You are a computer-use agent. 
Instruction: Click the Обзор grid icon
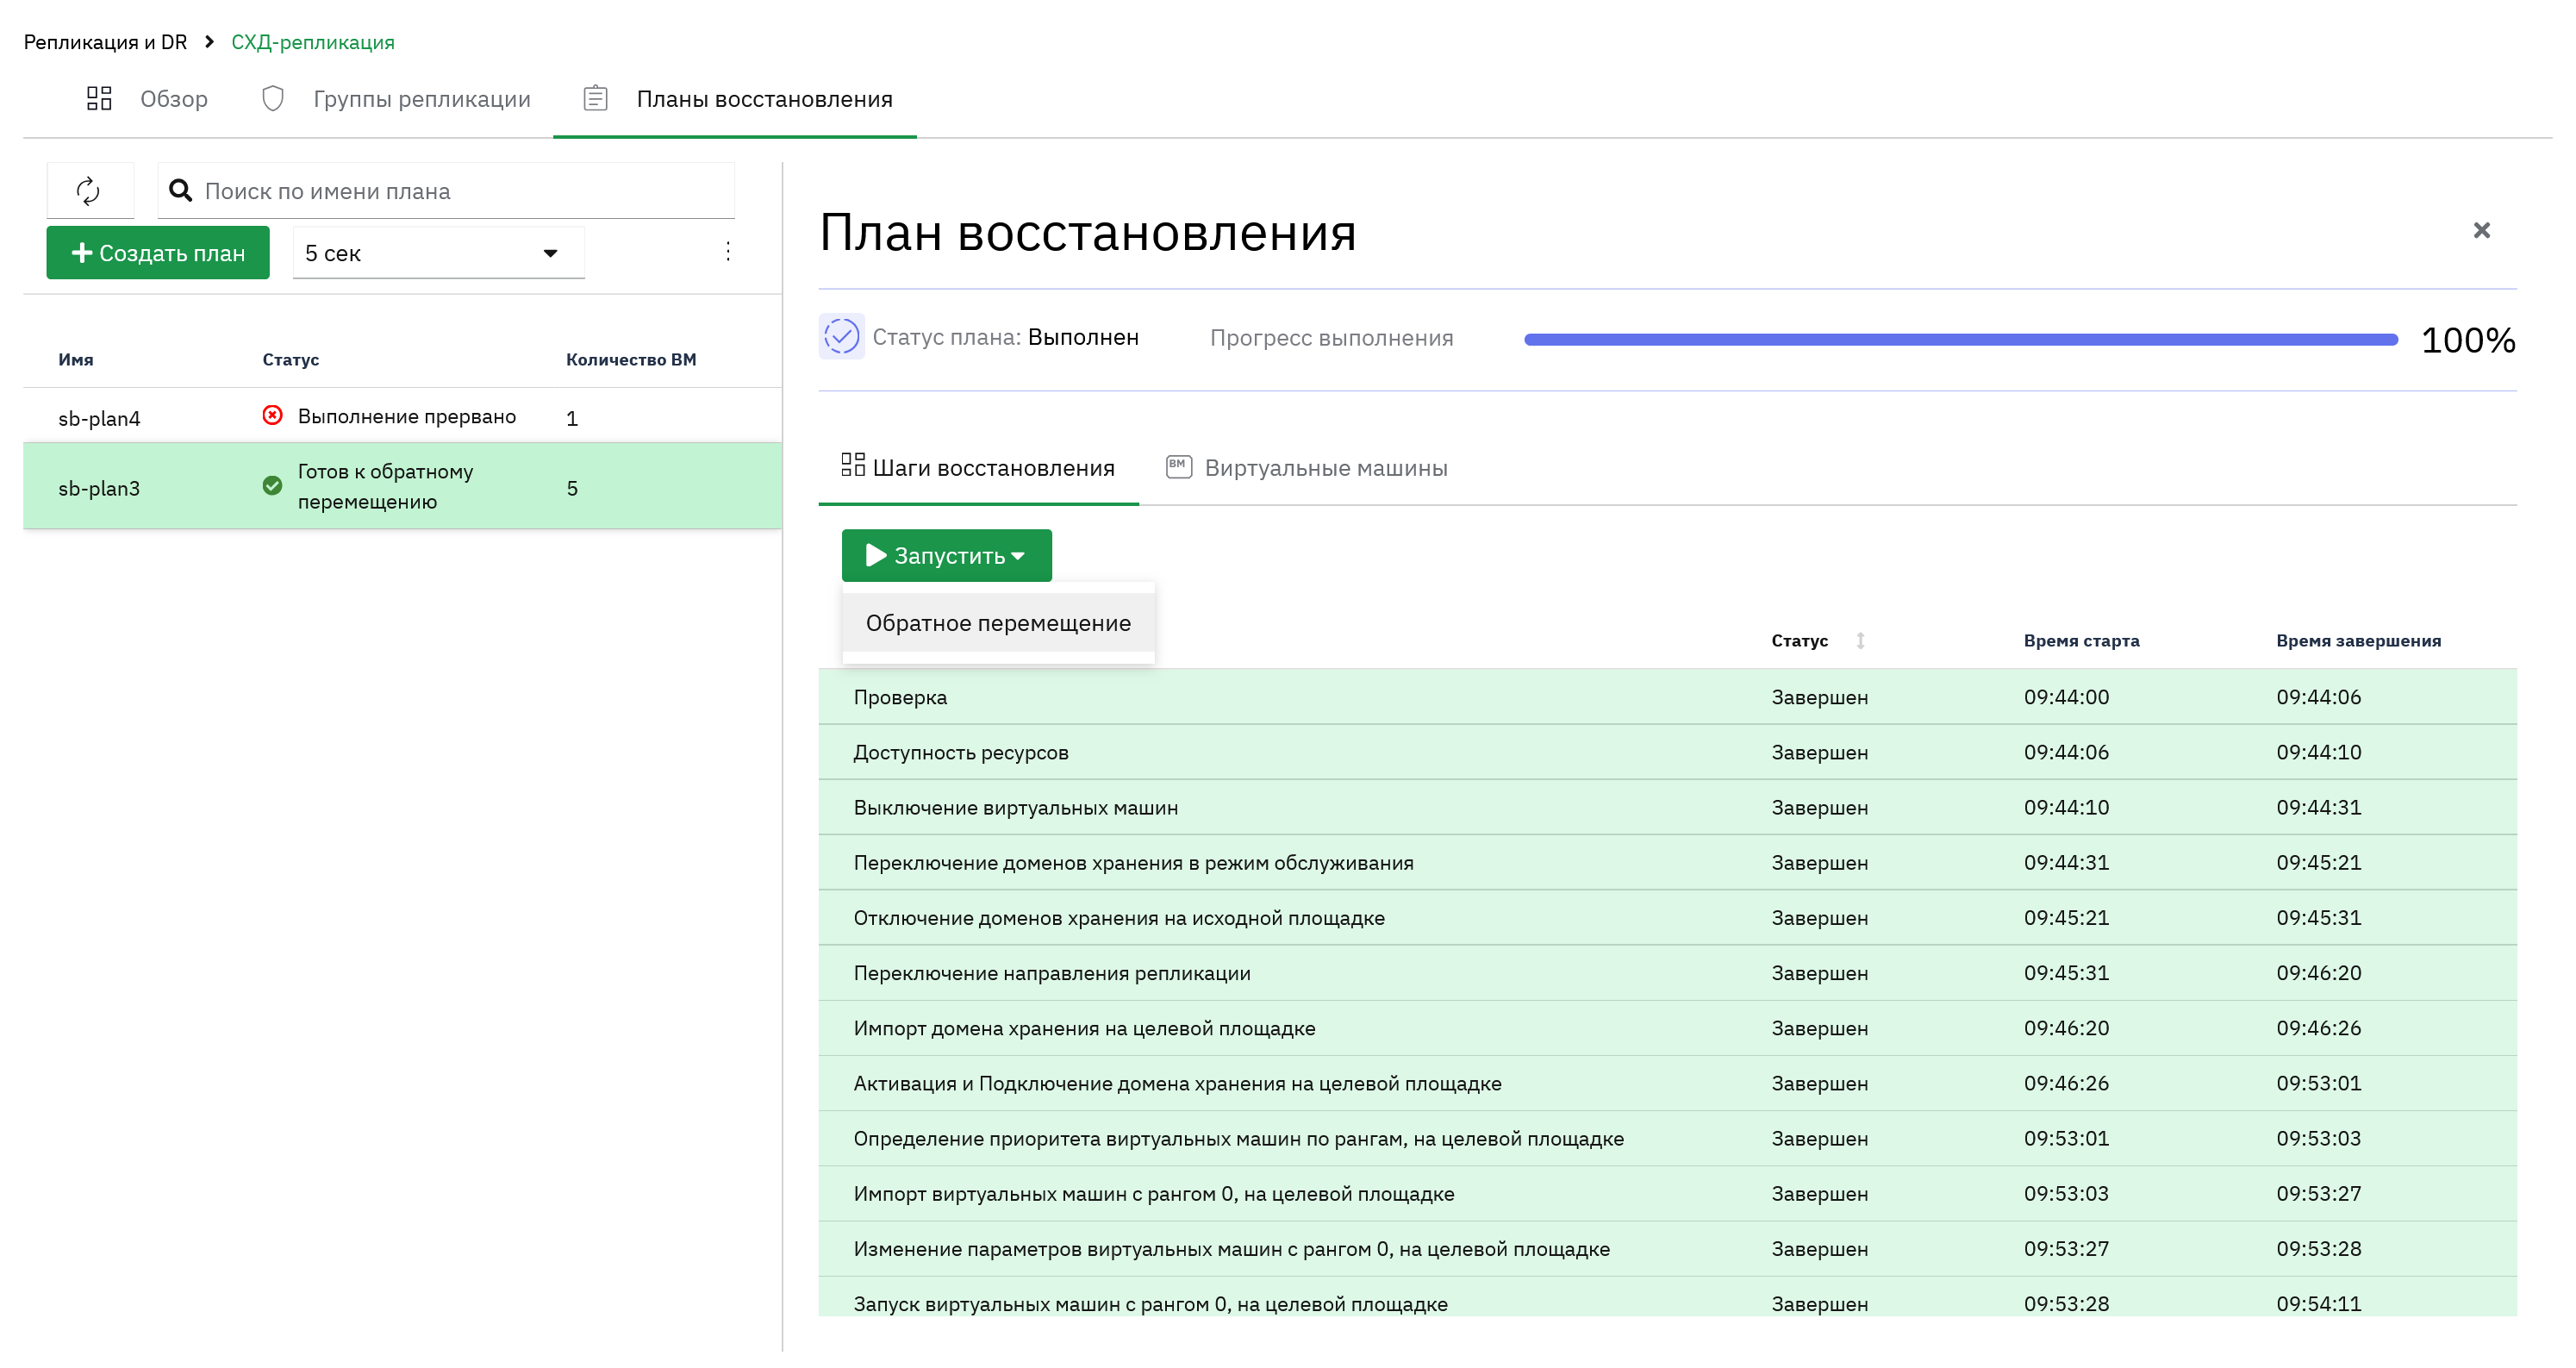99,98
